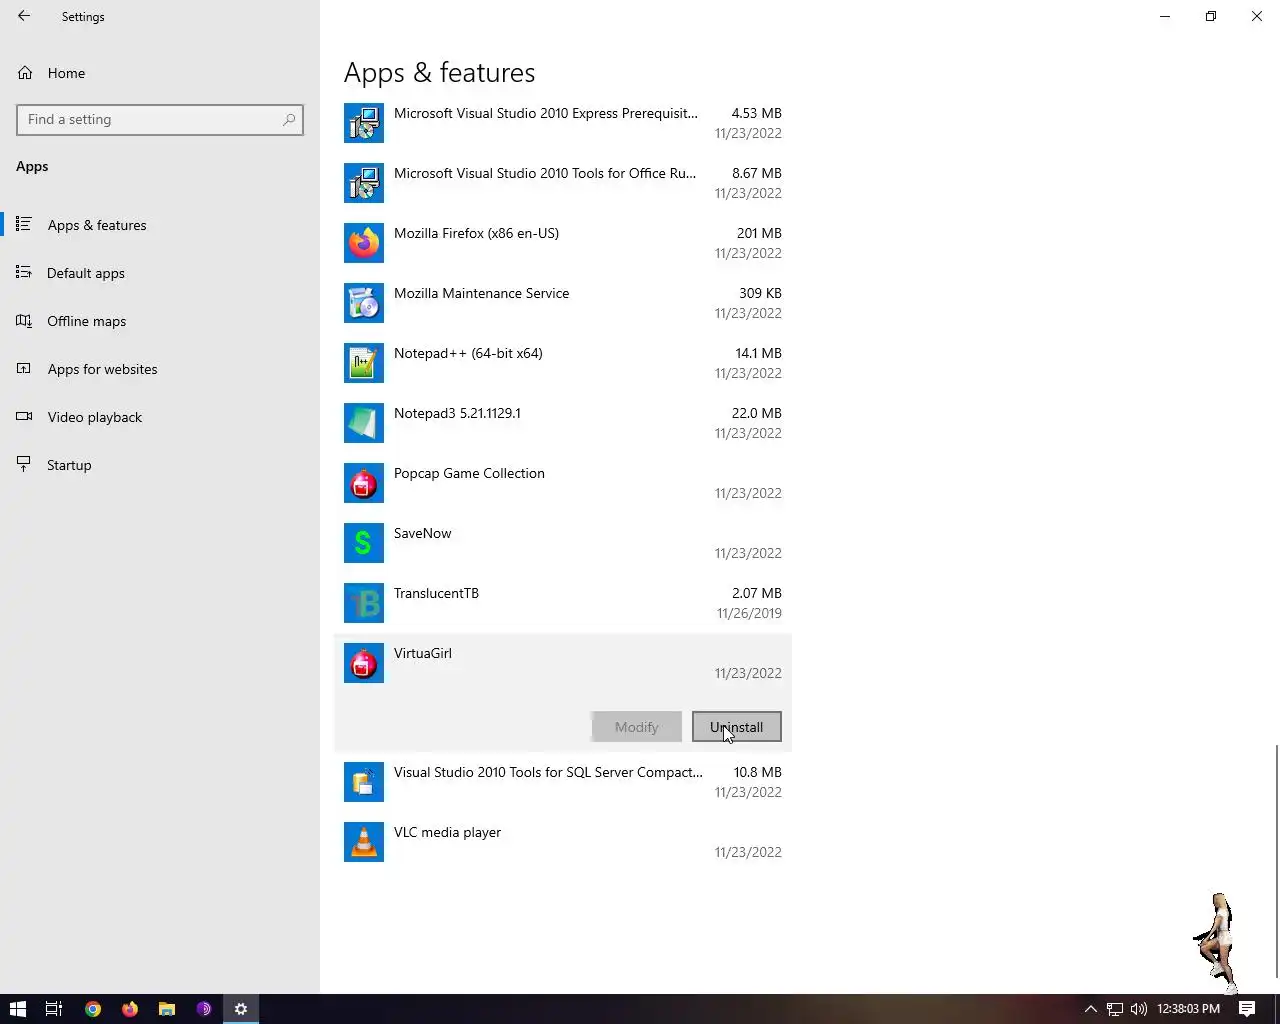Open the Startup settings page
Screen dimensions: 1280x1024
pyautogui.click(x=160, y=465)
